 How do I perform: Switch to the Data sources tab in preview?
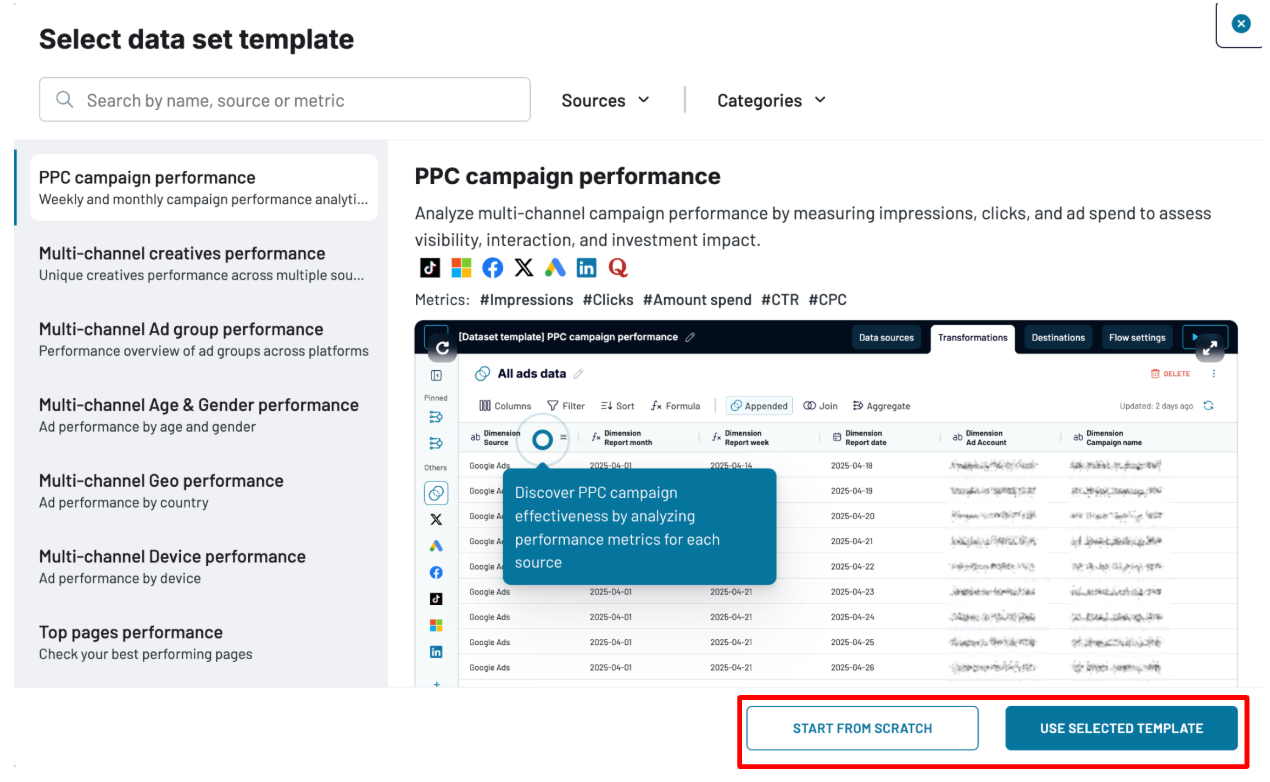(x=886, y=338)
